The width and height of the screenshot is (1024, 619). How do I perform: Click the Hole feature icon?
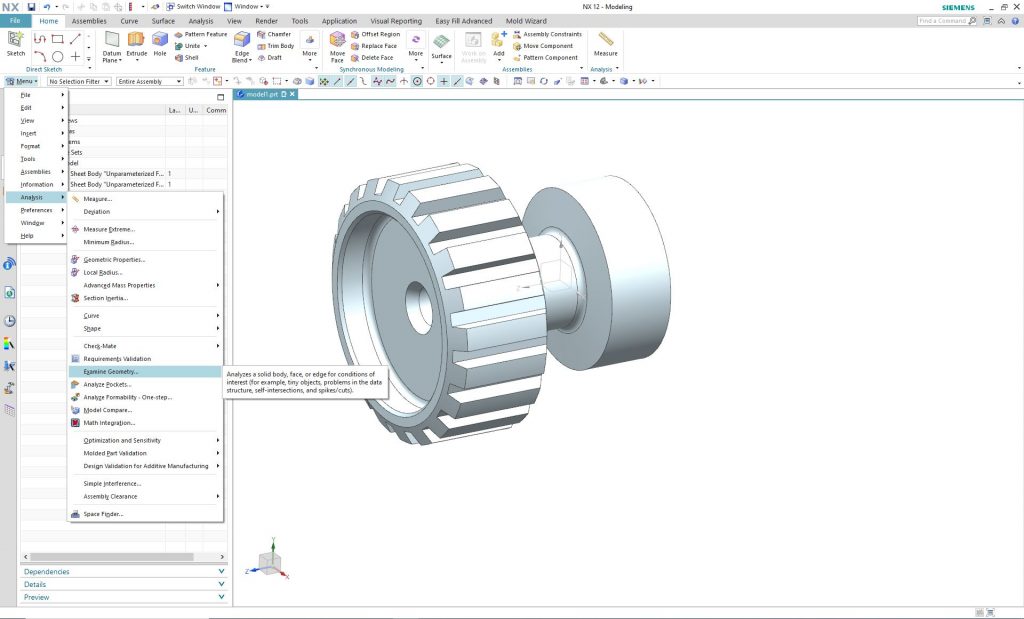[160, 42]
